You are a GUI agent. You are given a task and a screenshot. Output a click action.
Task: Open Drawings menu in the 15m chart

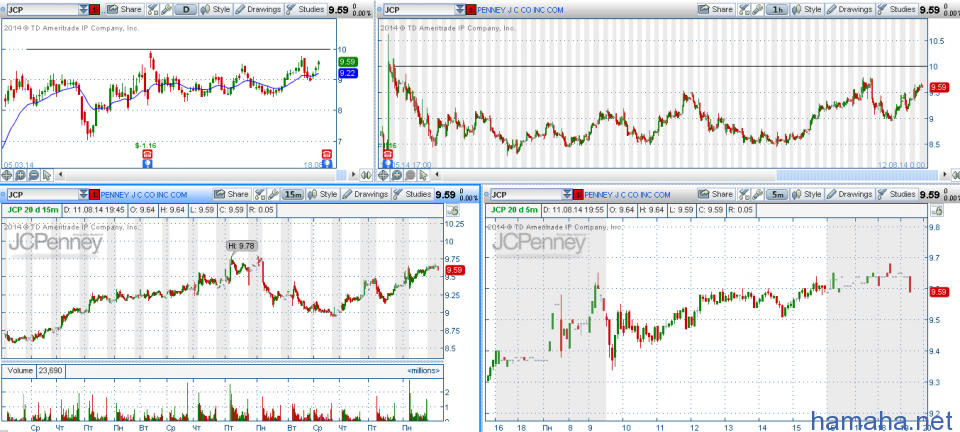click(366, 194)
